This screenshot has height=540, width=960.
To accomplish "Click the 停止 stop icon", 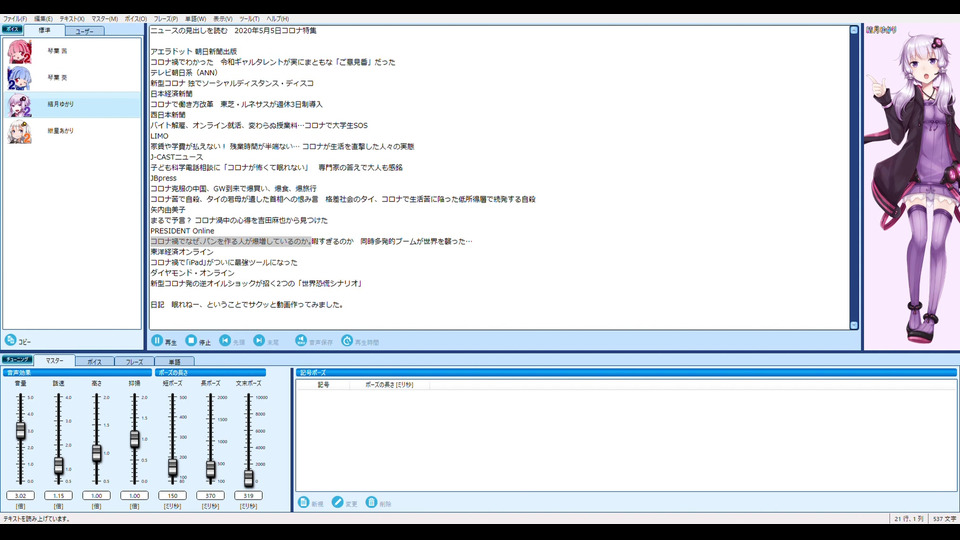I will 192,340.
